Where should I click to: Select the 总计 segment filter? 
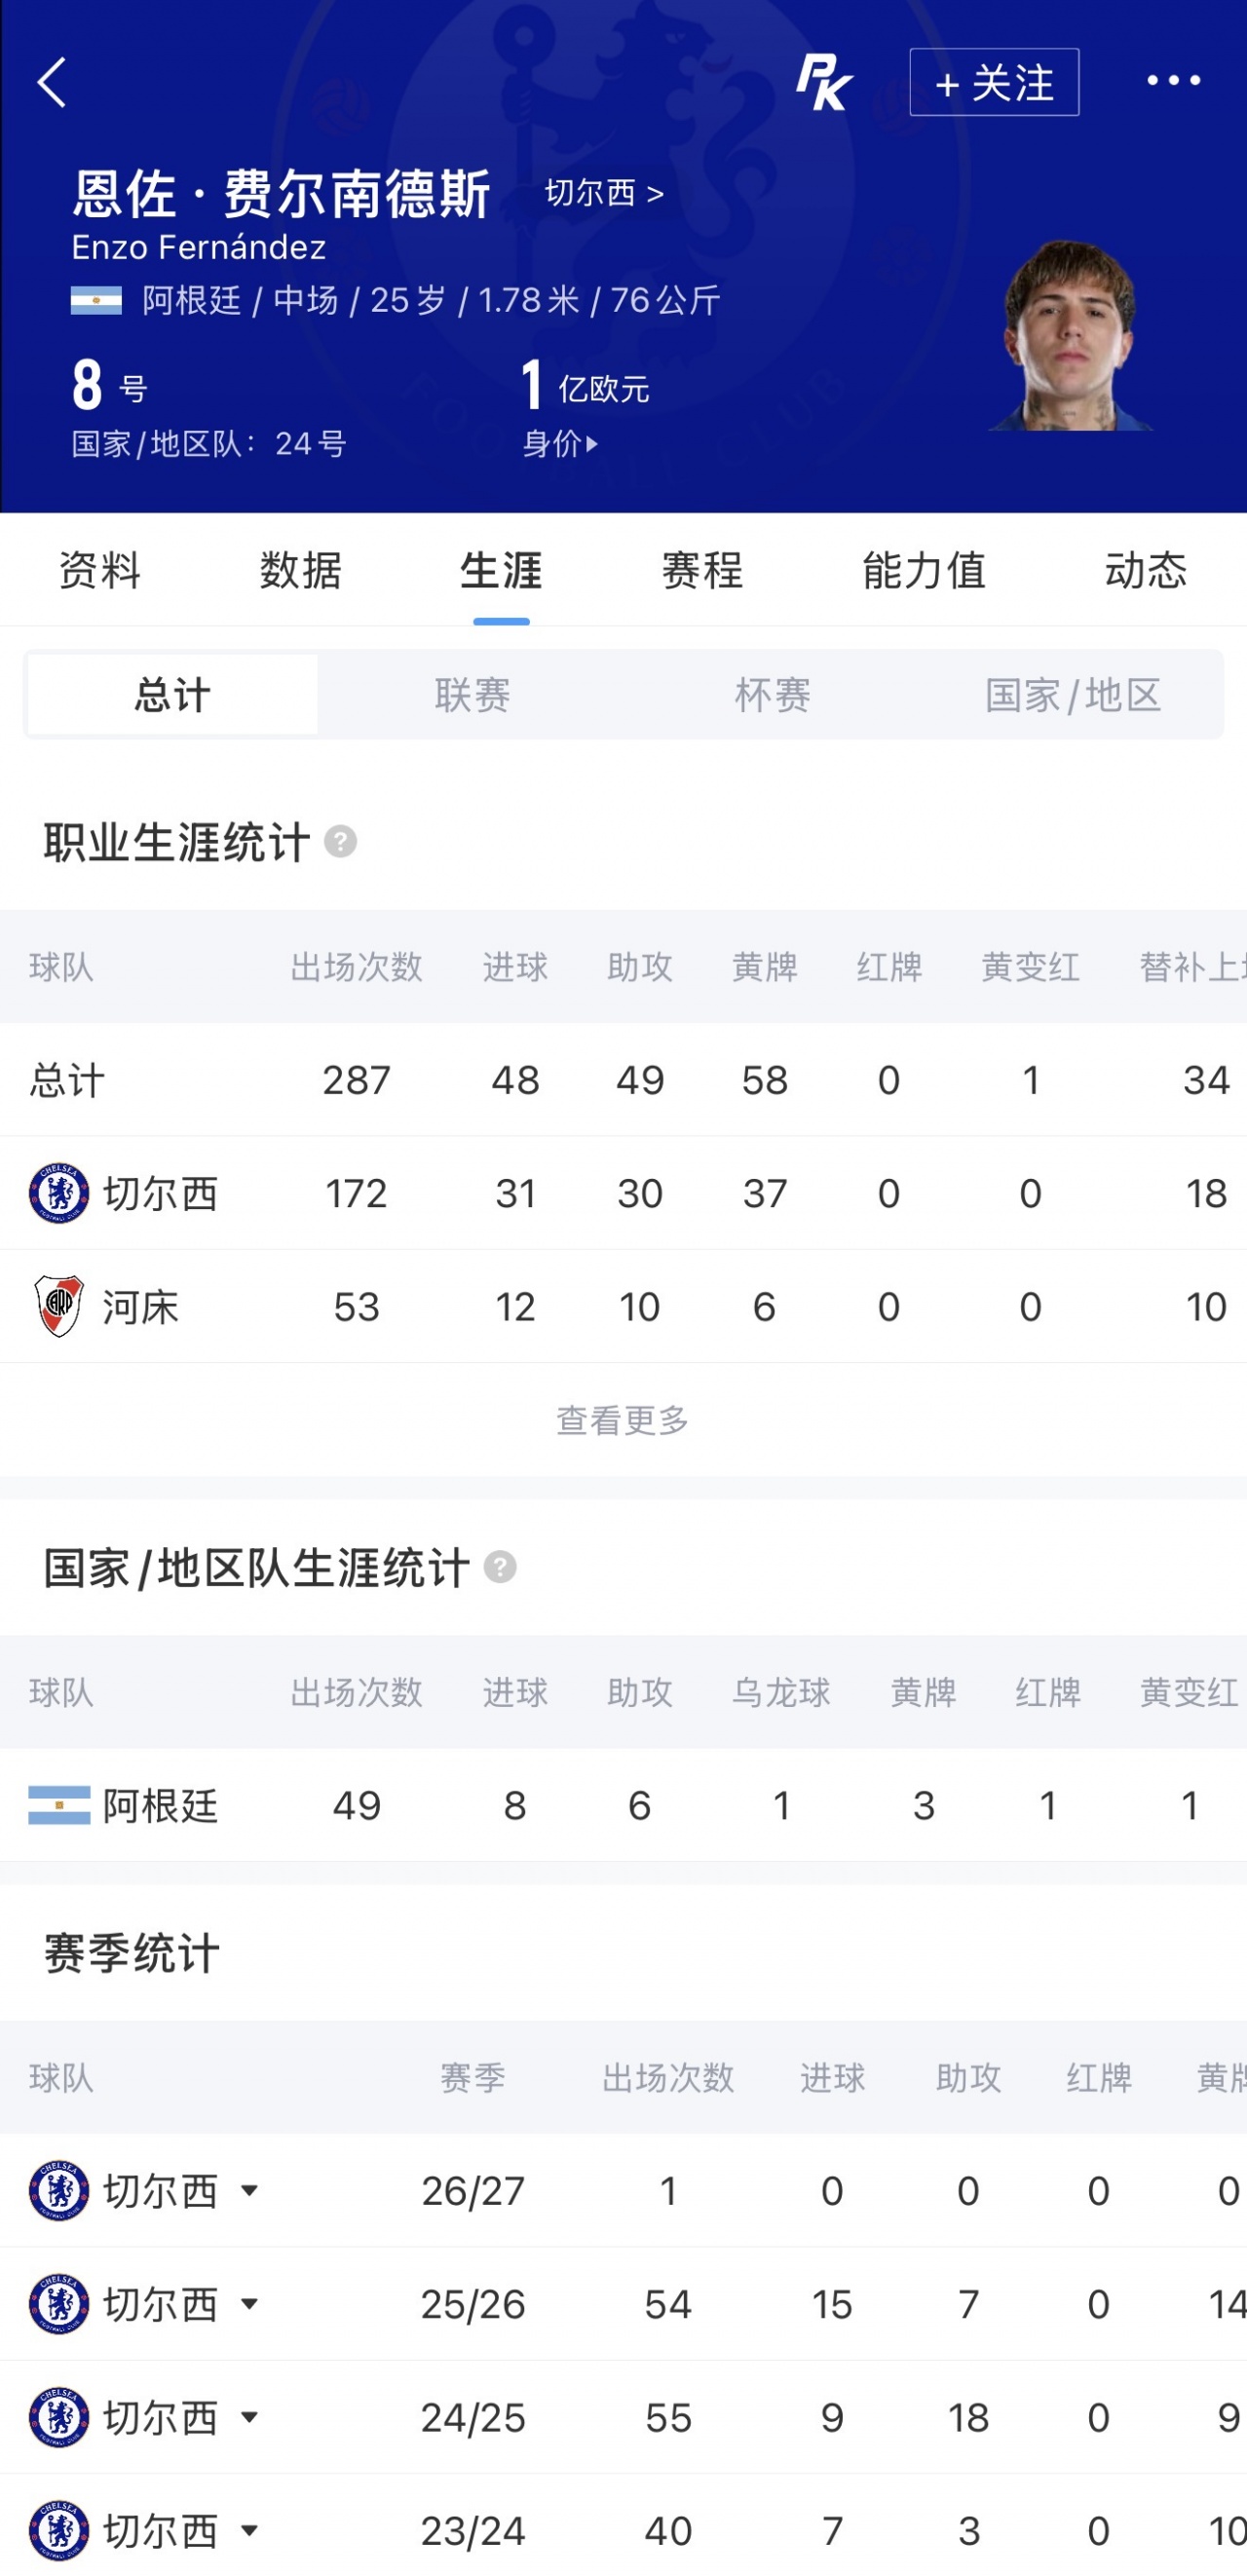coord(173,695)
